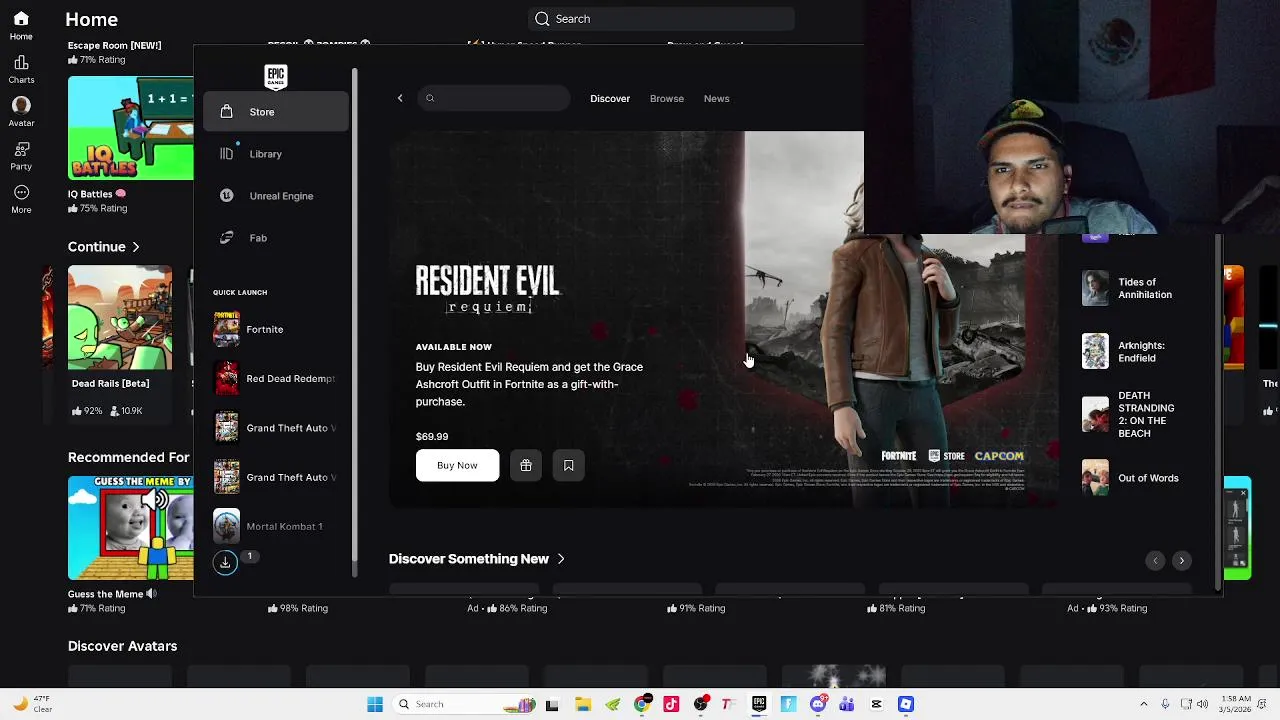
Task: Click the Epic sidebar scrollbar
Action: click(354, 320)
